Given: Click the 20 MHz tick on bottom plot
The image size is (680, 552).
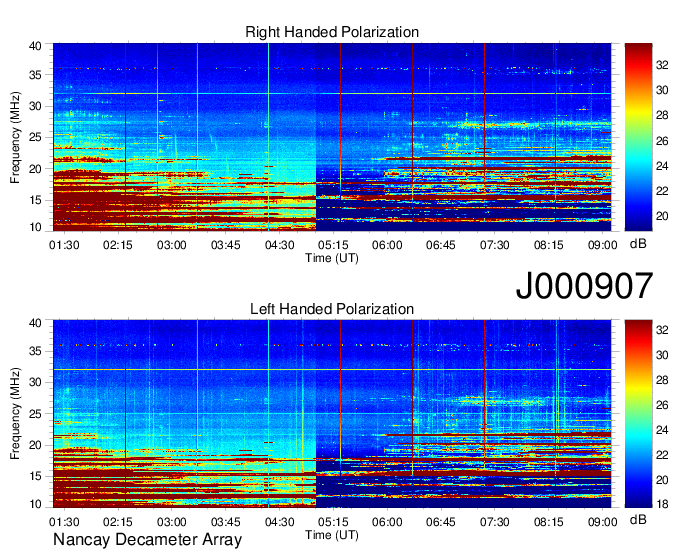Looking at the screenshot, I should click(35, 445).
